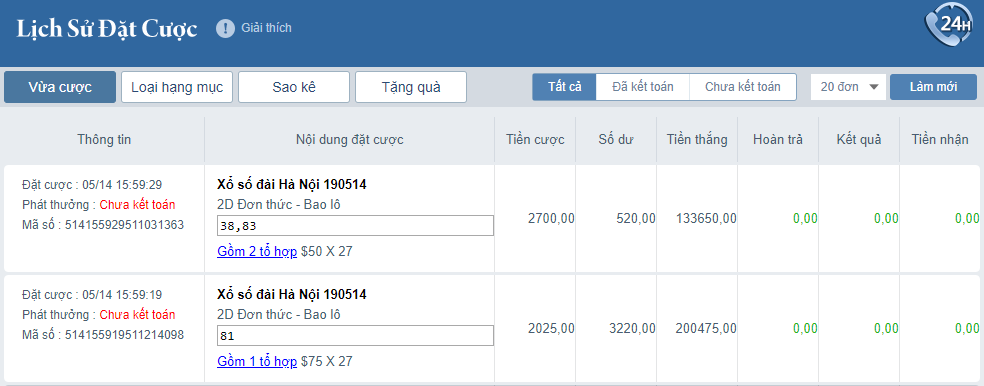Filter by Chưa kết toán

point(743,87)
